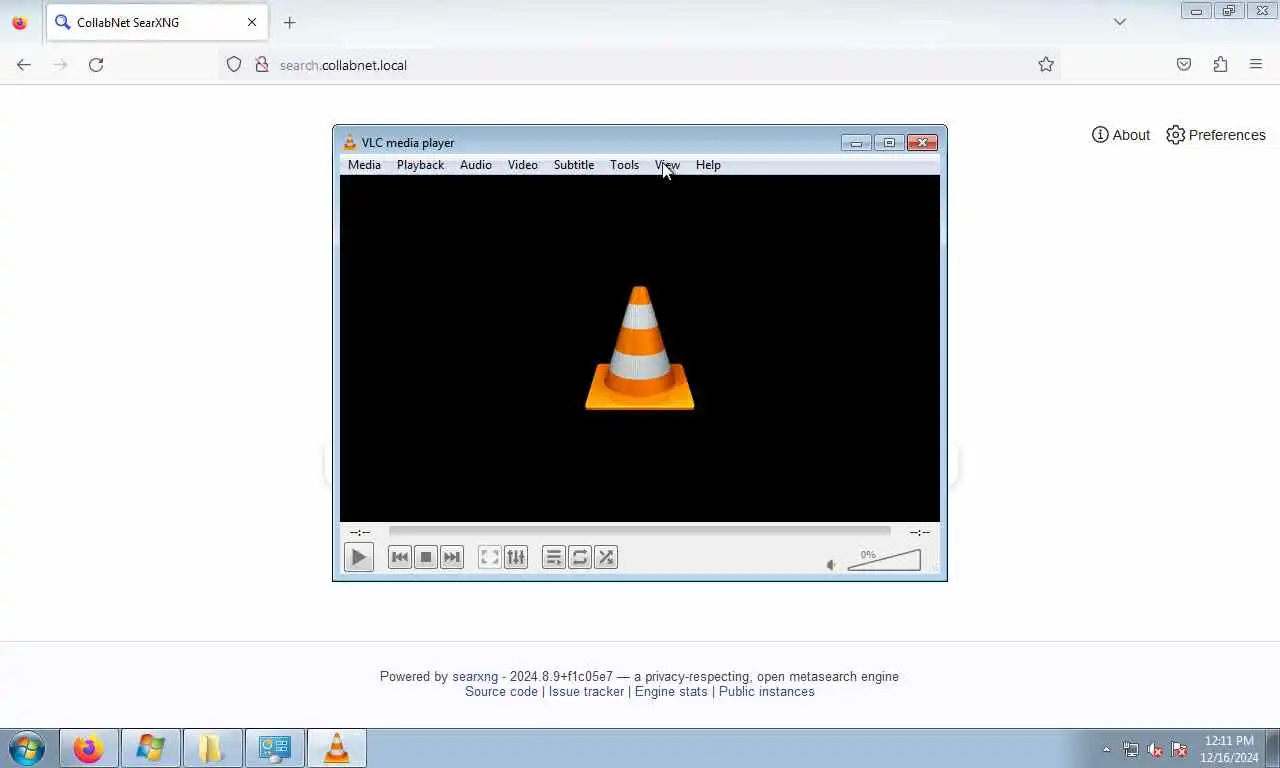Close the VLC media player window
Image resolution: width=1280 pixels, height=768 pixels.
pyautogui.click(x=922, y=143)
